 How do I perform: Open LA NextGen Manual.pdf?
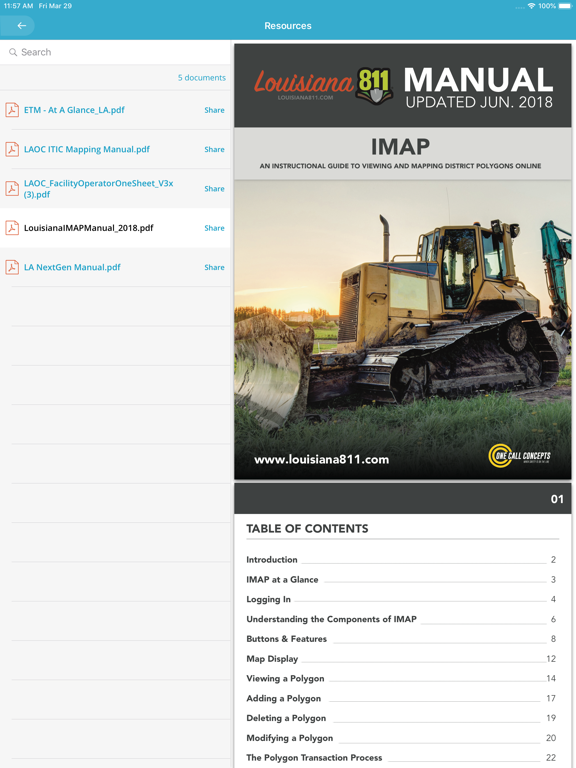(x=72, y=267)
